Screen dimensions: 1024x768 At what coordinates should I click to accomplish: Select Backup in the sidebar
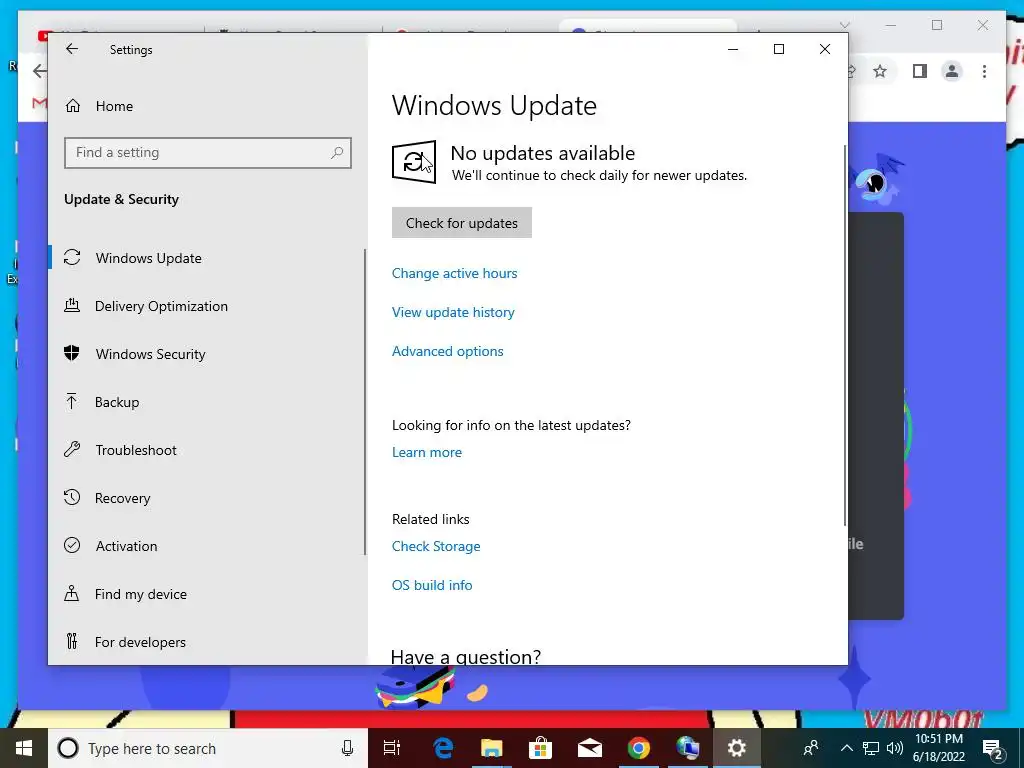coord(117,402)
